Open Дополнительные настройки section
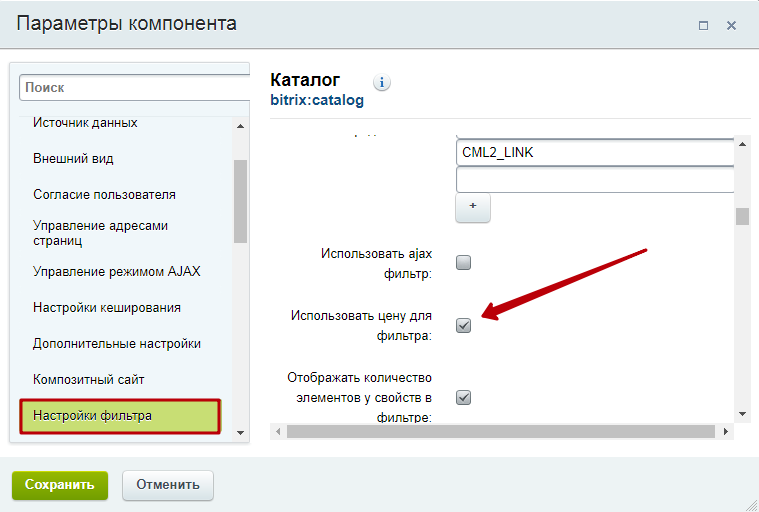Screen dimensions: 759x512 coord(117,344)
